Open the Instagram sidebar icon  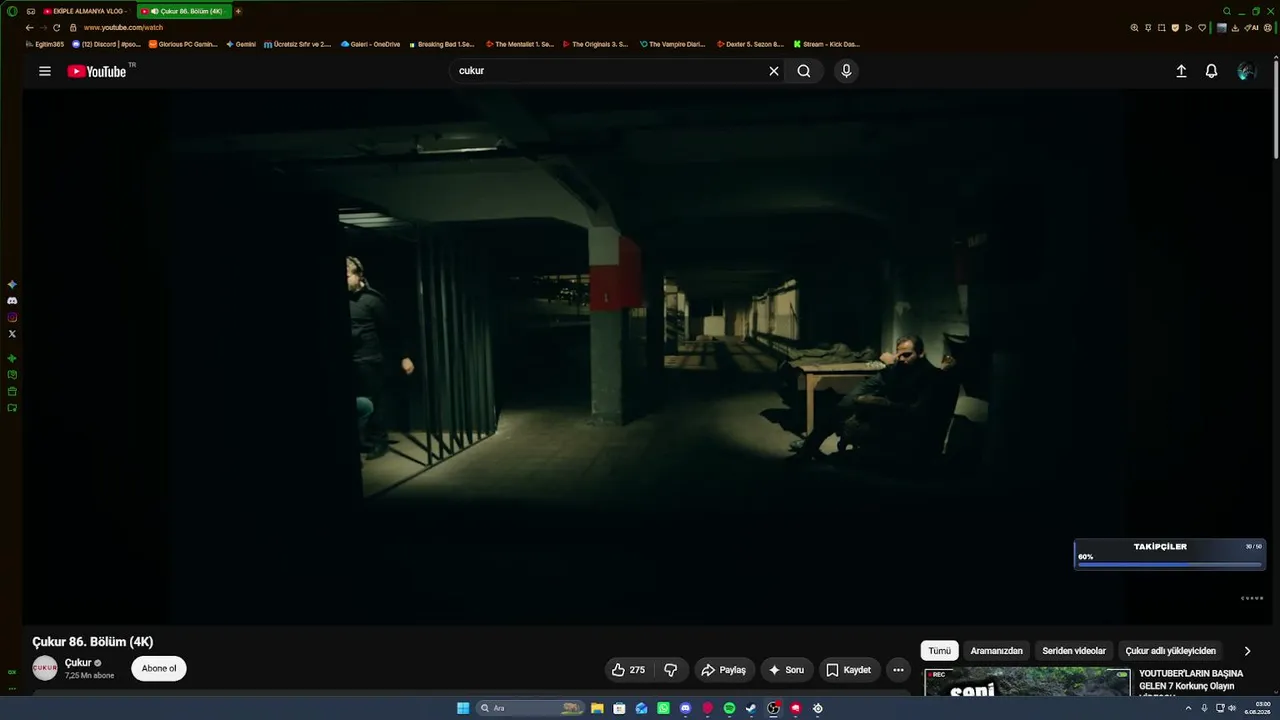[12, 318]
